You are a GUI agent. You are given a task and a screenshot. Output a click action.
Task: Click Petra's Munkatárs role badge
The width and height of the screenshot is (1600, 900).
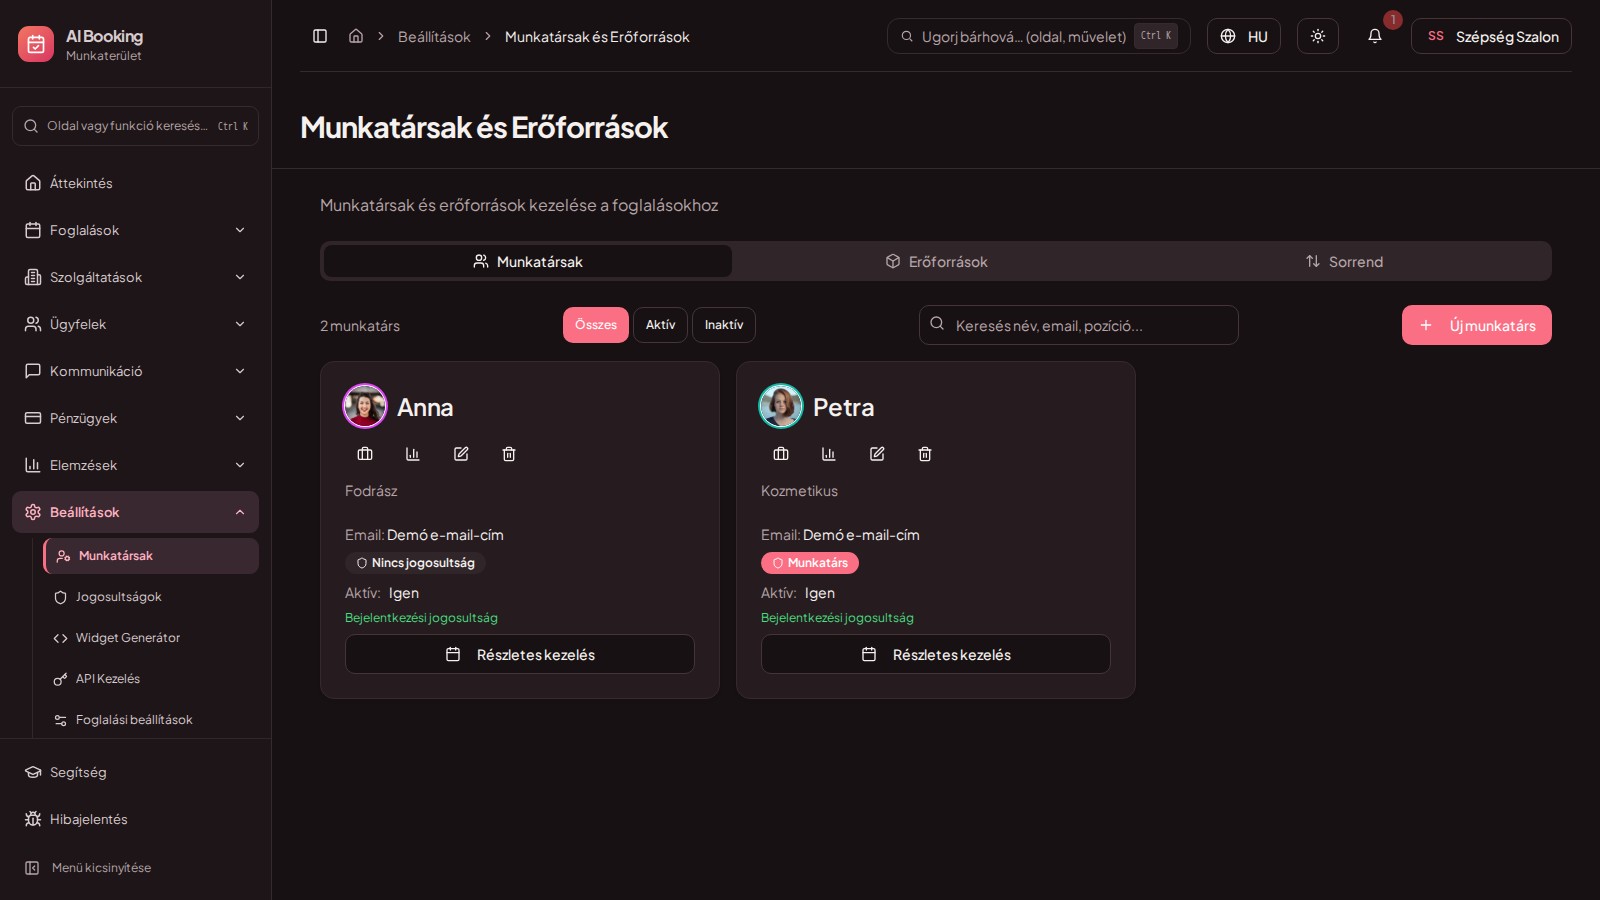pyautogui.click(x=810, y=563)
